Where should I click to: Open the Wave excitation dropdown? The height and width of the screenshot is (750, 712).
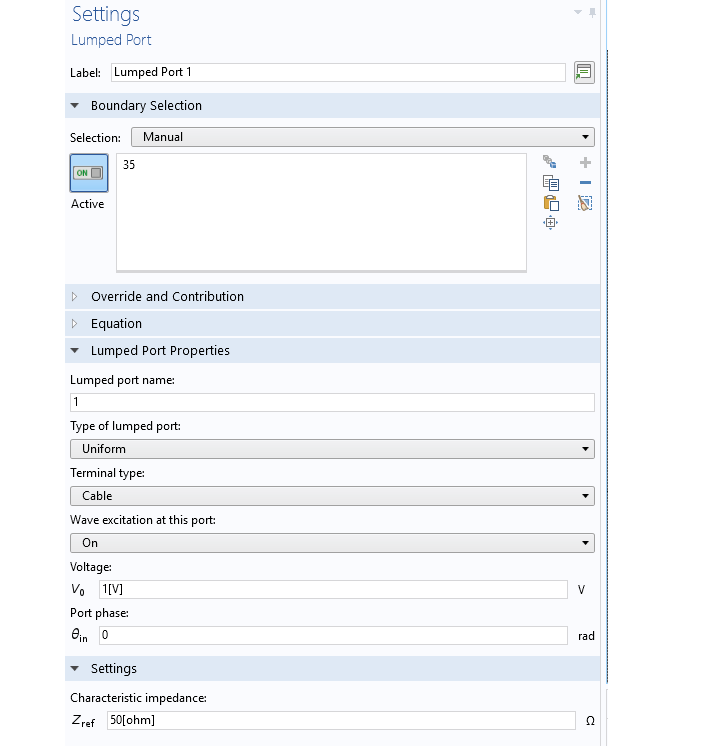(x=332, y=543)
